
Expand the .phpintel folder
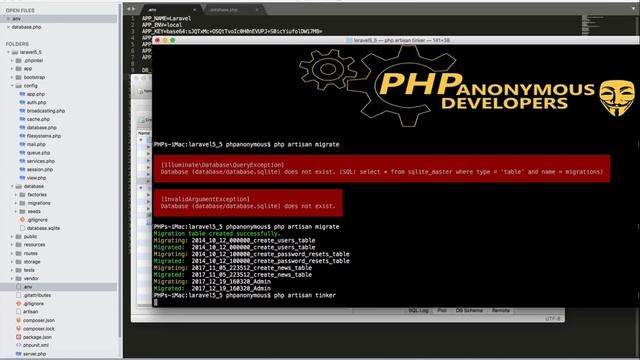click(x=12, y=60)
